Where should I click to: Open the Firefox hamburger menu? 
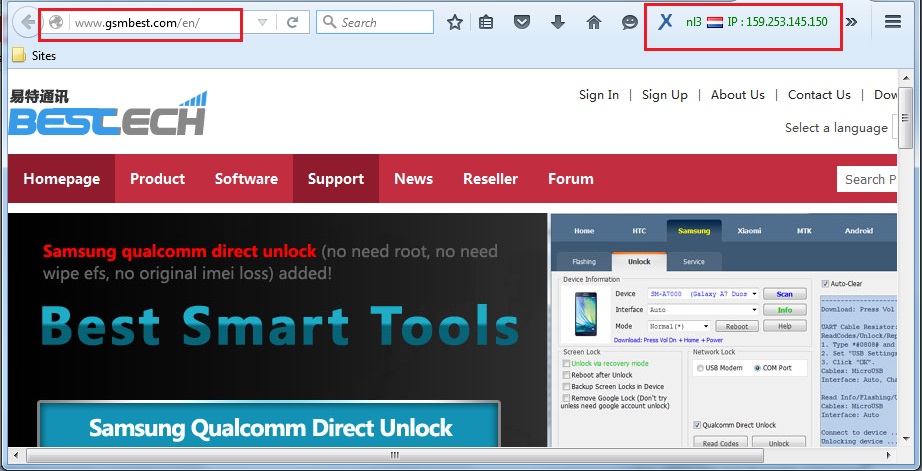[x=893, y=22]
